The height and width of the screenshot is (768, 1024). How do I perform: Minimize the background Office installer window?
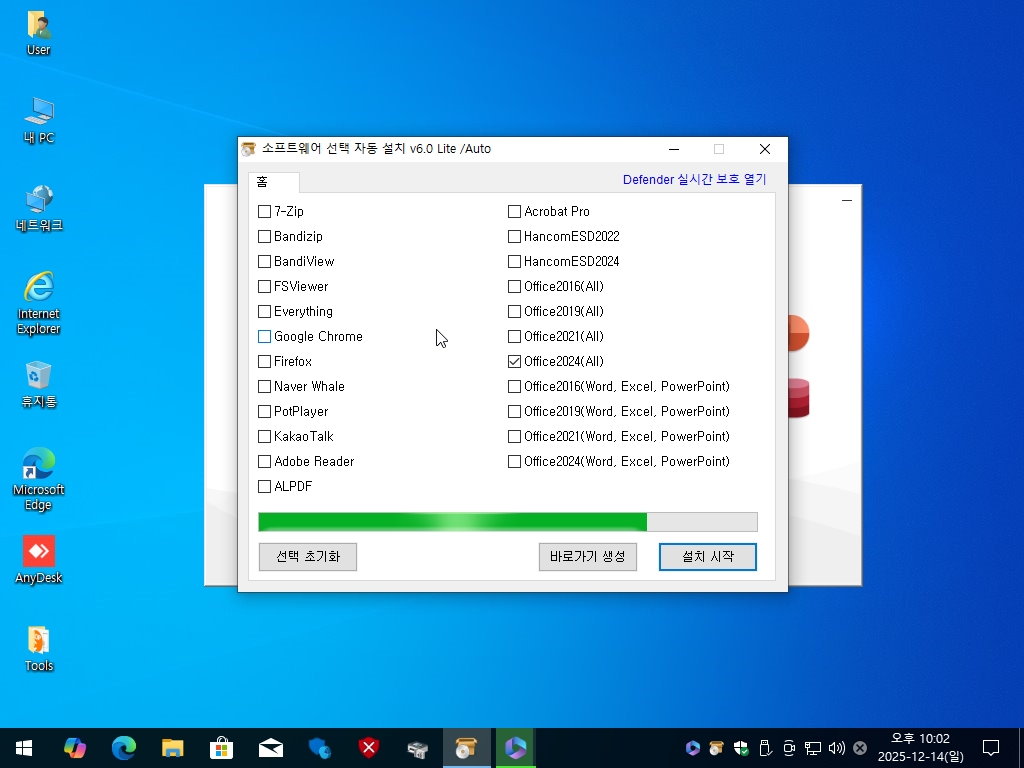(x=847, y=200)
